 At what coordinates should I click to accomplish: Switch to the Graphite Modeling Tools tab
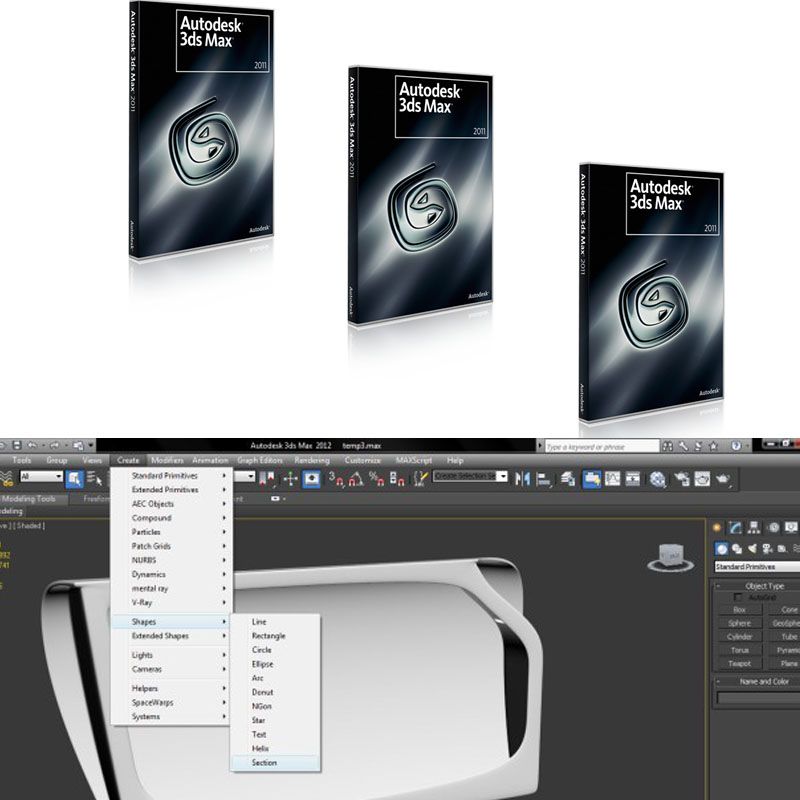click(x=32, y=498)
